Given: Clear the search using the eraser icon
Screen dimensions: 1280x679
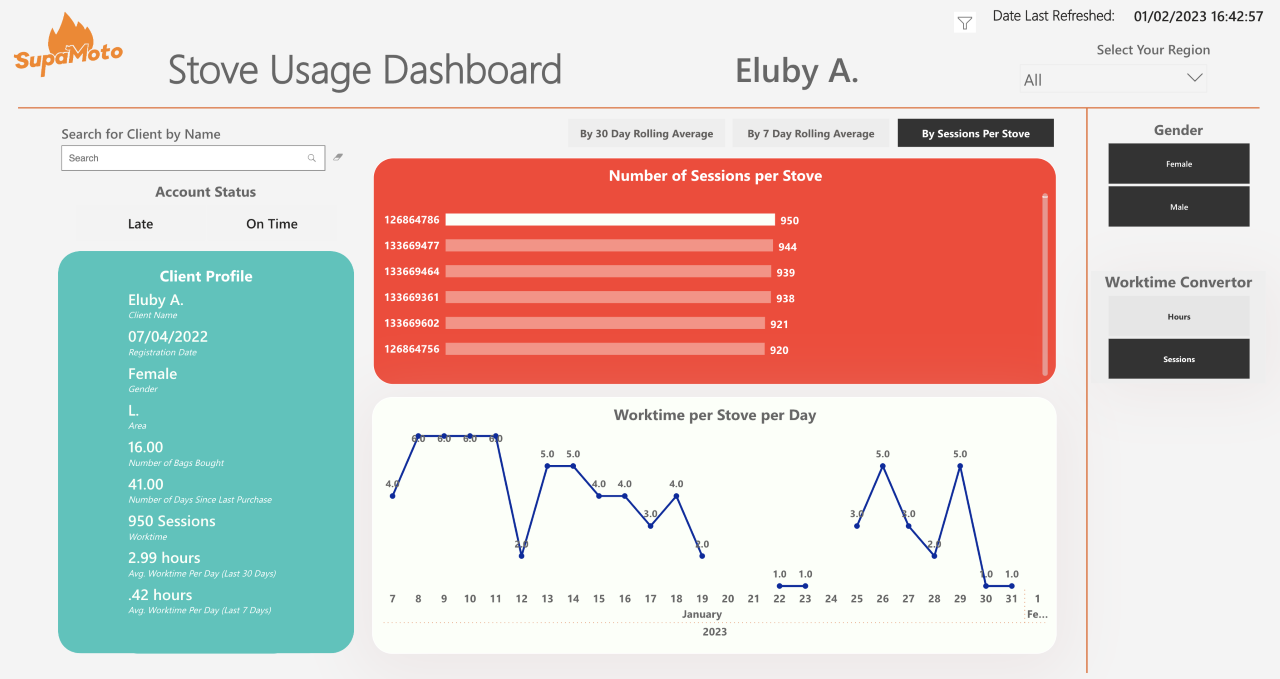Looking at the screenshot, I should pos(337,157).
